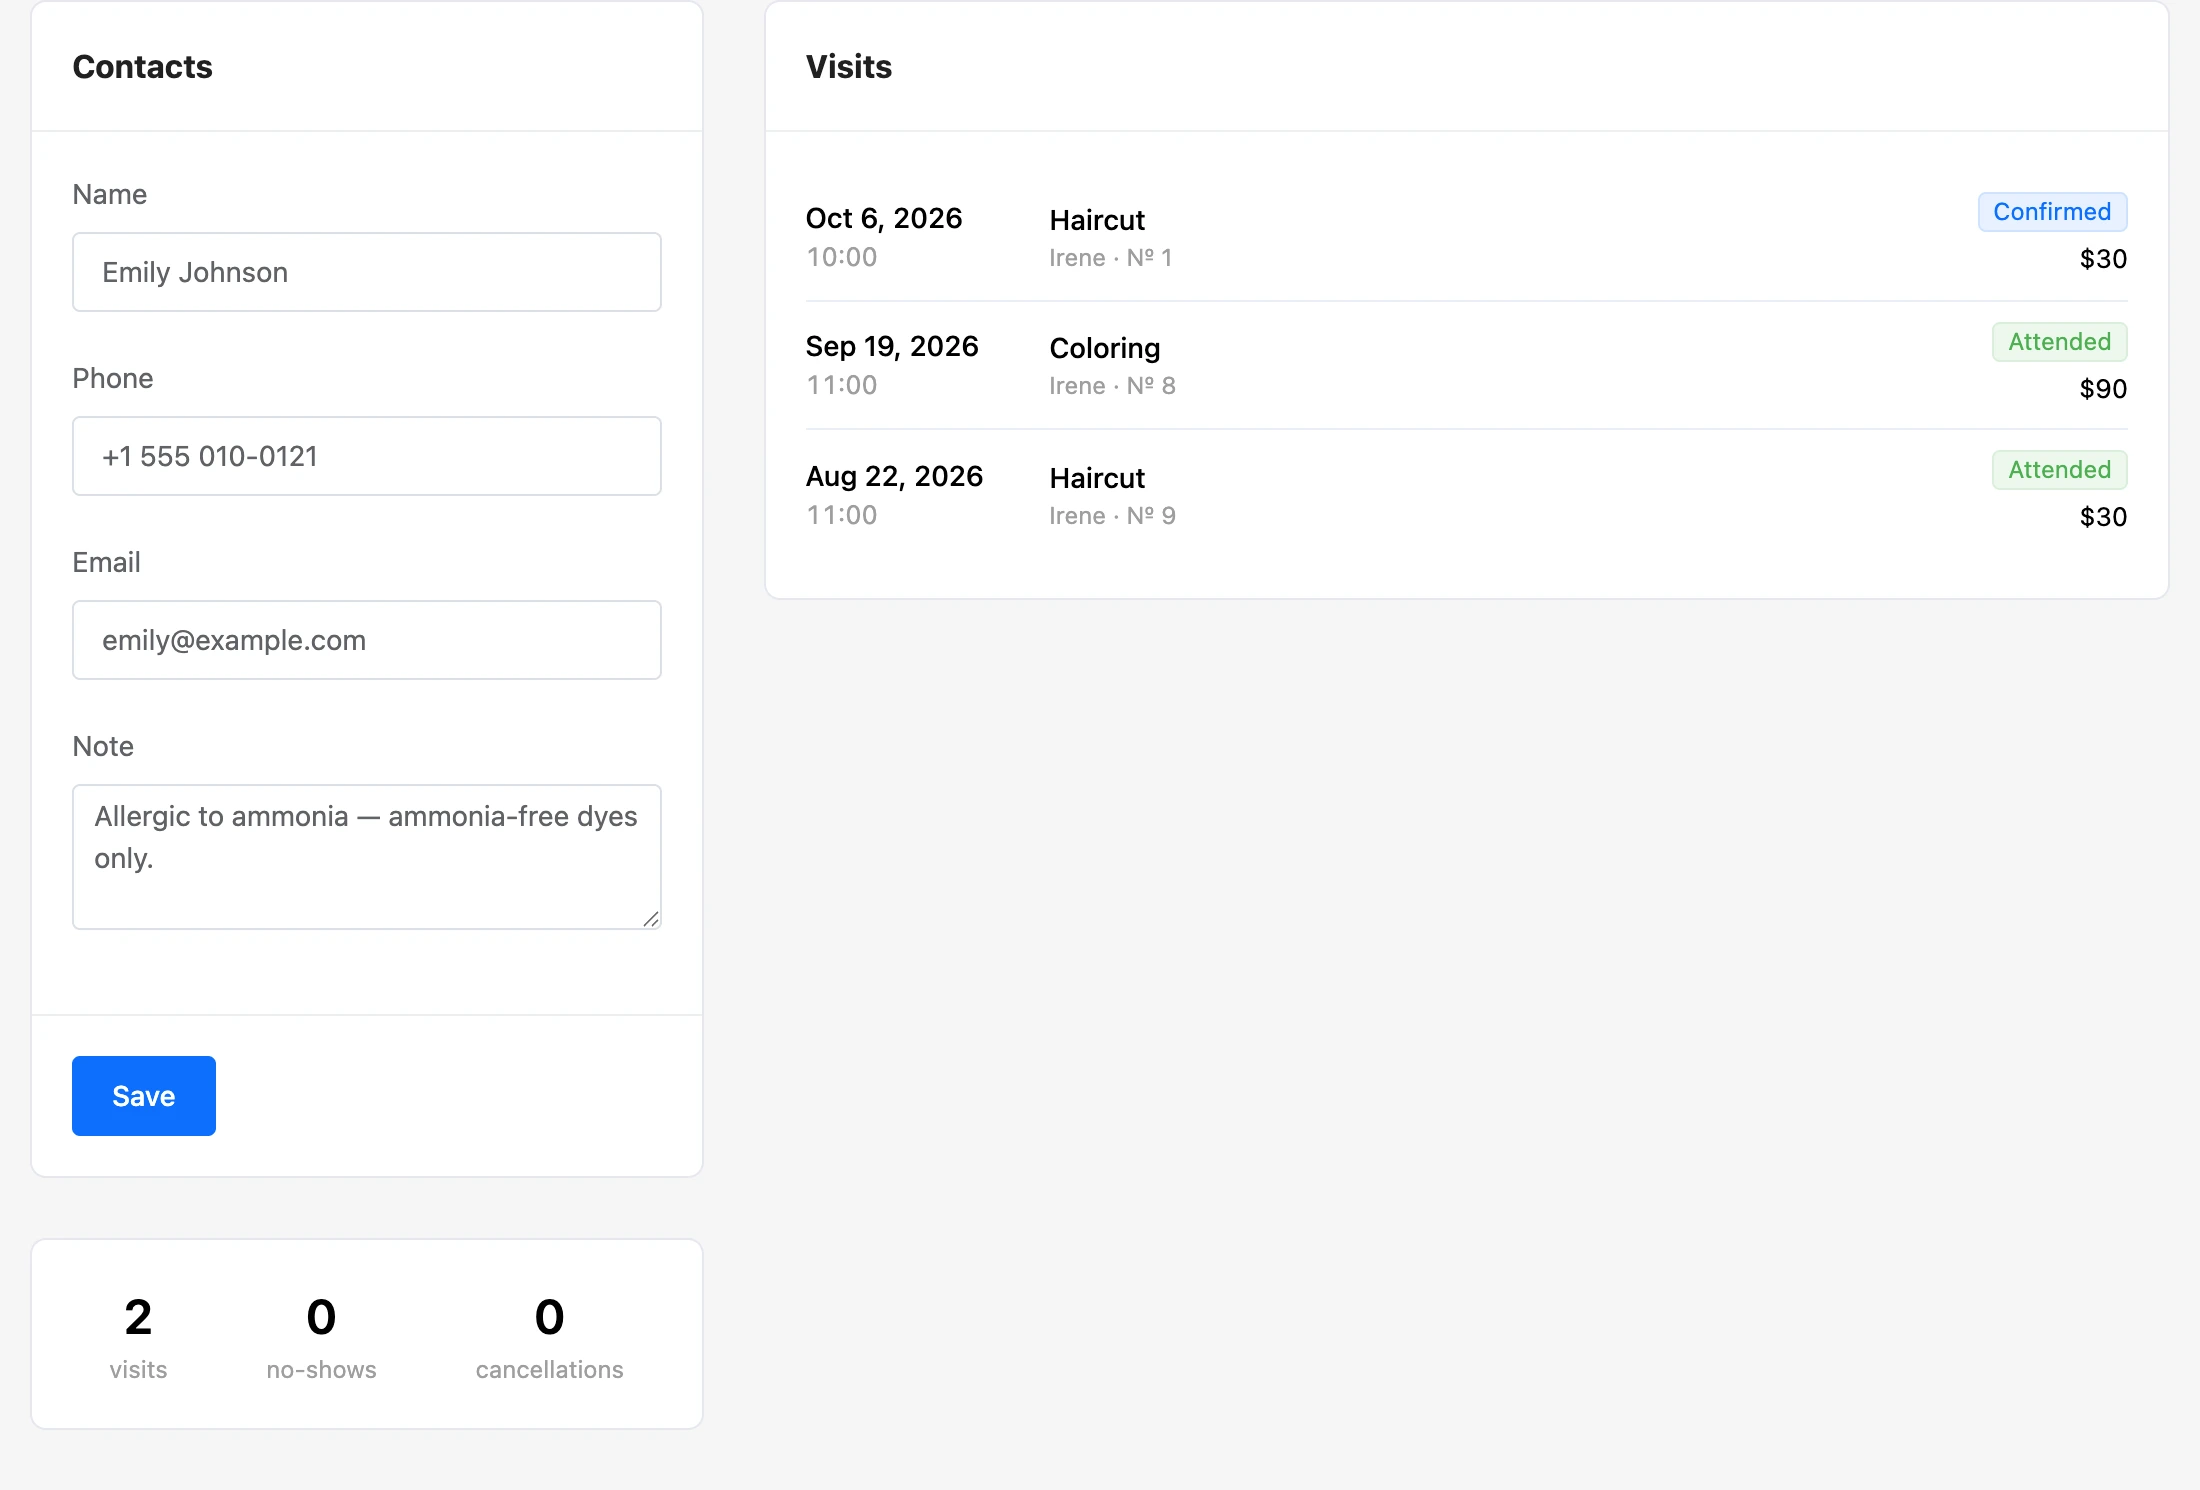Click the Contacts panel heading
Screen dimensions: 2200x1490
coord(142,66)
